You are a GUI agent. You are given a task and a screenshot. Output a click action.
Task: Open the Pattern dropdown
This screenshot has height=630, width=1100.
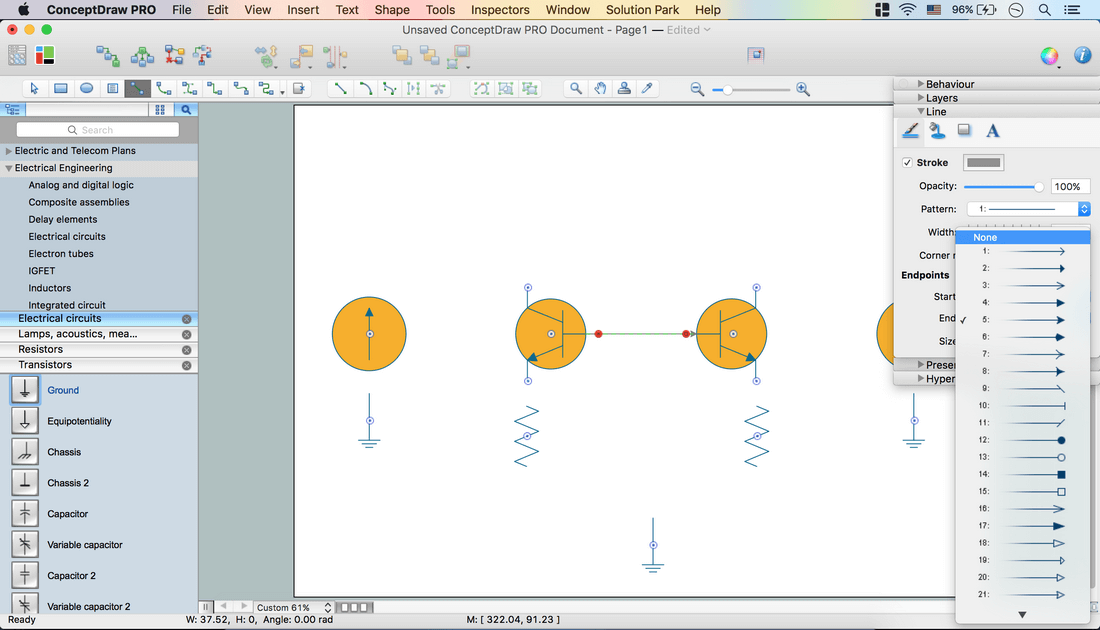point(1027,209)
